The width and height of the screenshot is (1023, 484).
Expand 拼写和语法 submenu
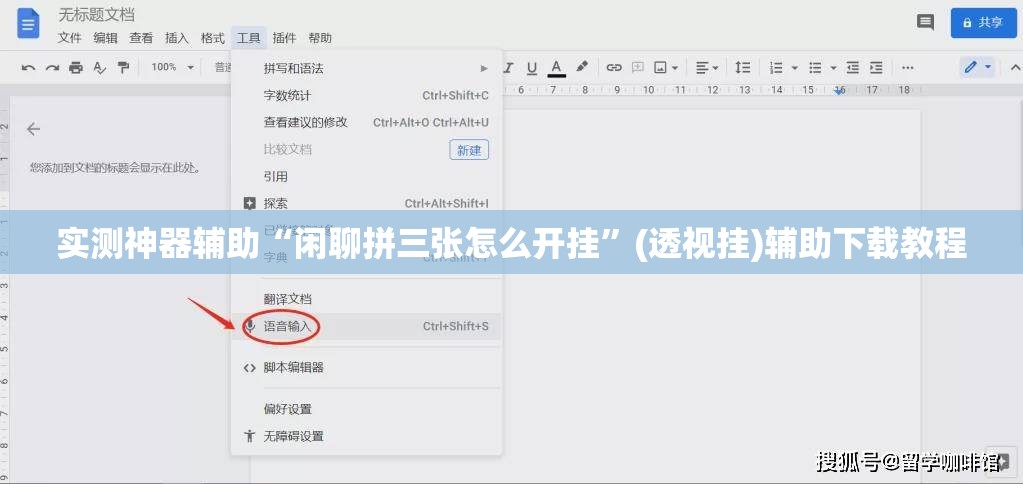(x=367, y=68)
